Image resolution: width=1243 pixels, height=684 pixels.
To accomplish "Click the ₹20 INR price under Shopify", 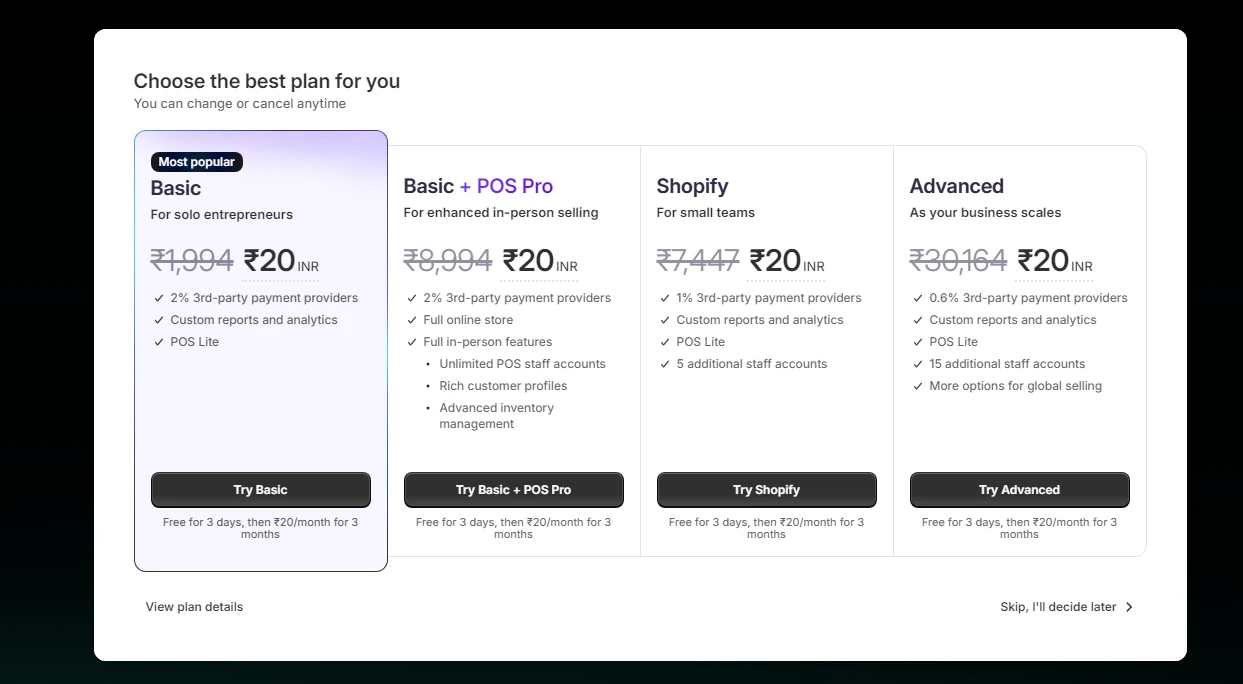I will point(787,262).
